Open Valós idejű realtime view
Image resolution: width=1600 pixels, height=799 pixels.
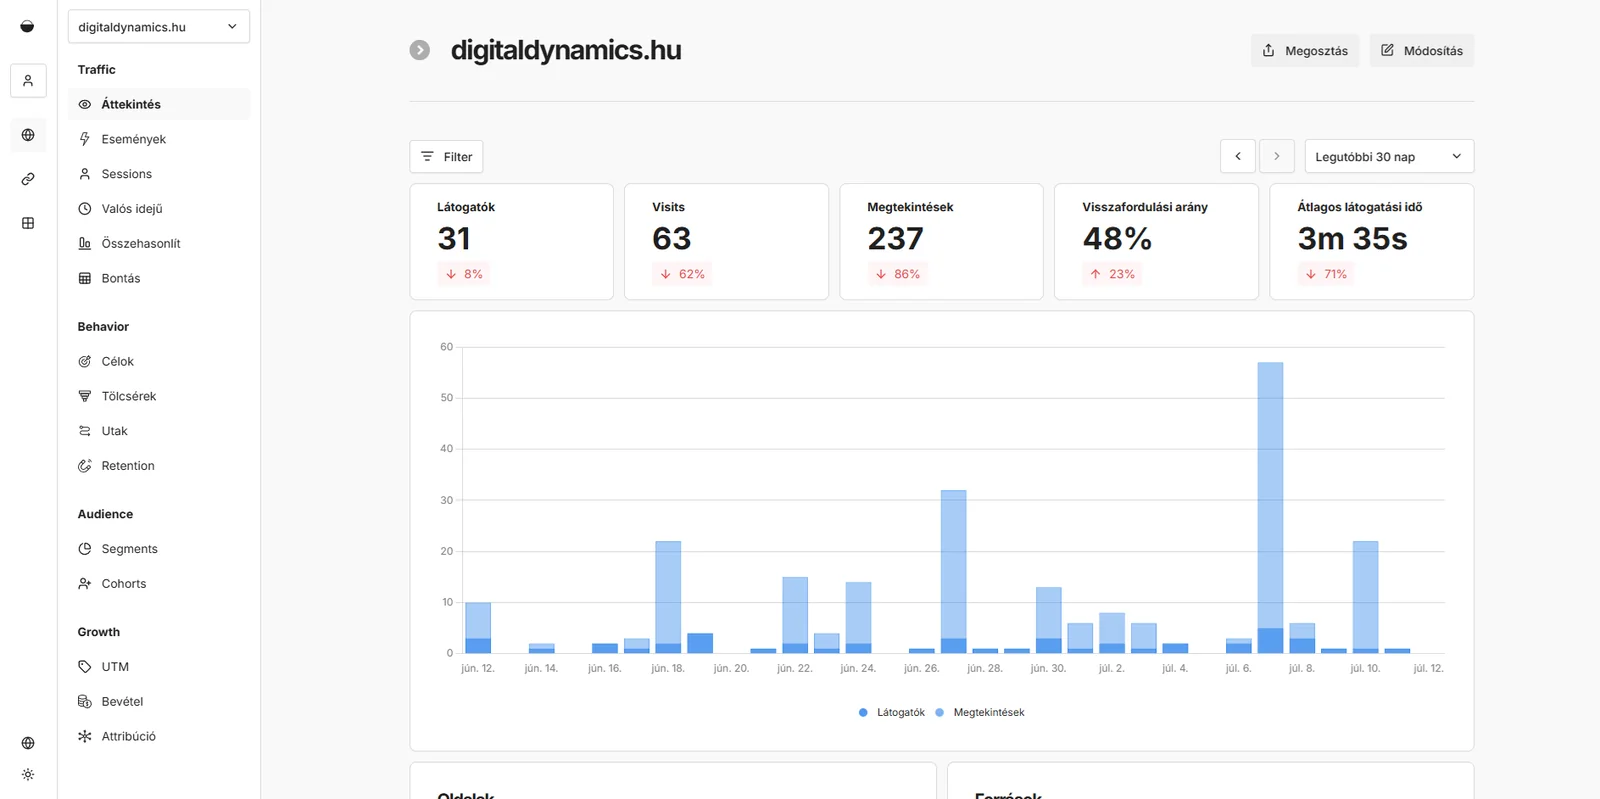coord(159,209)
